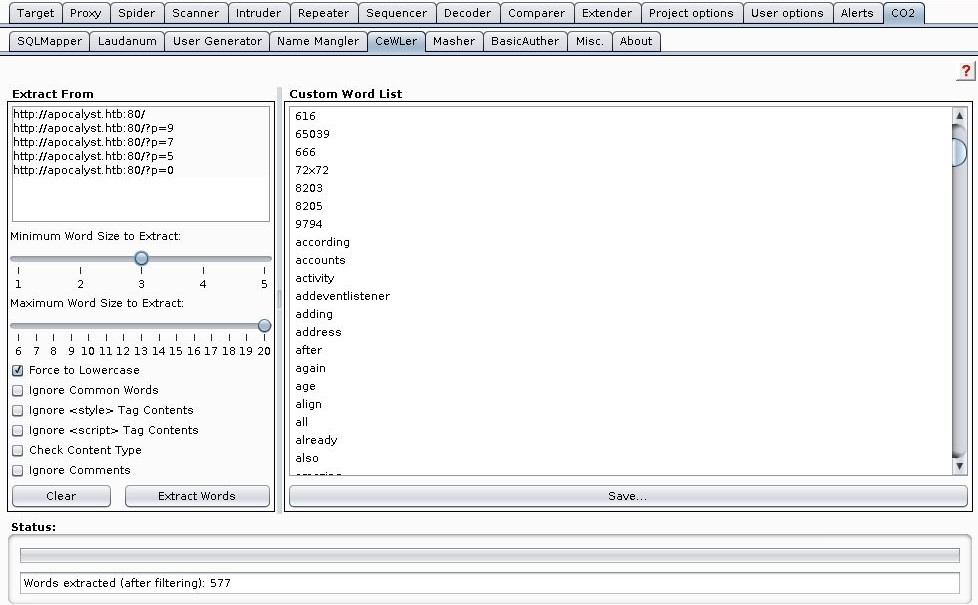This screenshot has height=605, width=978.
Task: Open the Decoder tab
Action: tap(467, 13)
